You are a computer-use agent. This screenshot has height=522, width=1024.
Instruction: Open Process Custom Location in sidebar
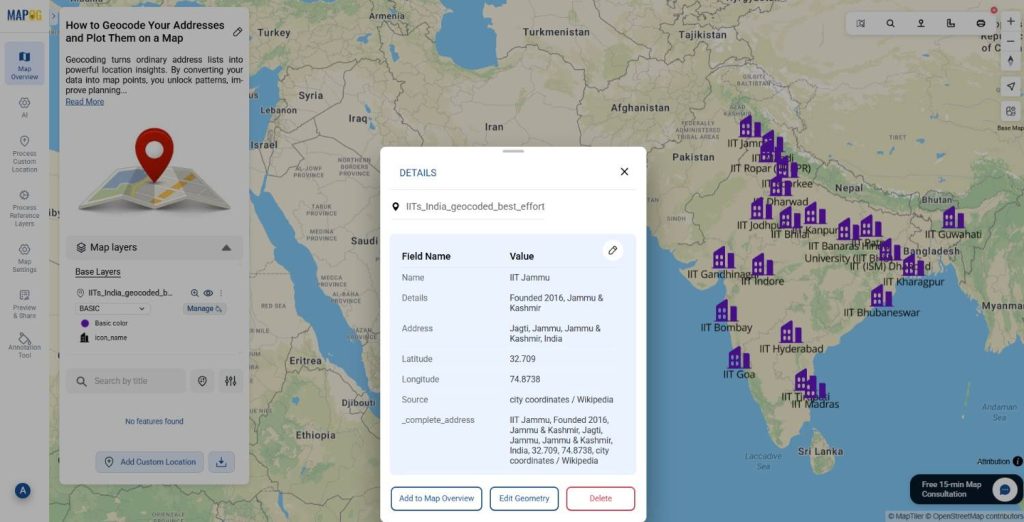point(24,154)
